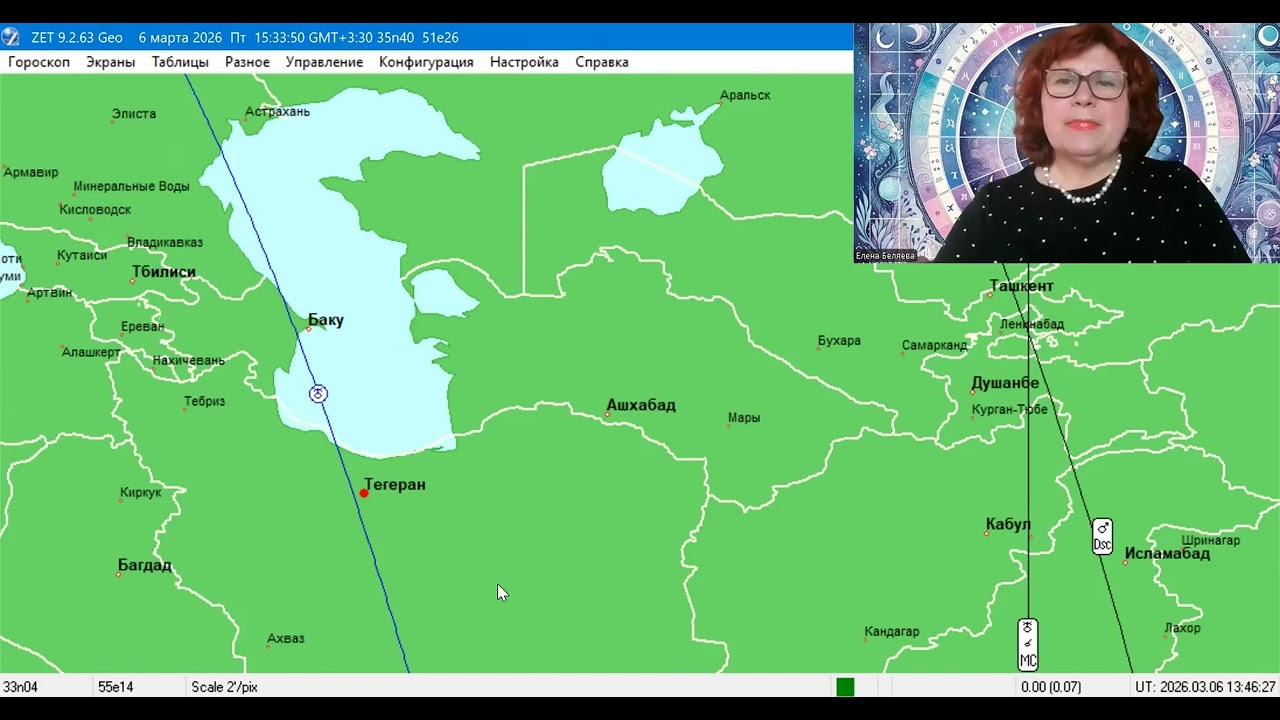This screenshot has width=1280, height=720.
Task: Click the Ашхабад city label
Action: (x=641, y=405)
